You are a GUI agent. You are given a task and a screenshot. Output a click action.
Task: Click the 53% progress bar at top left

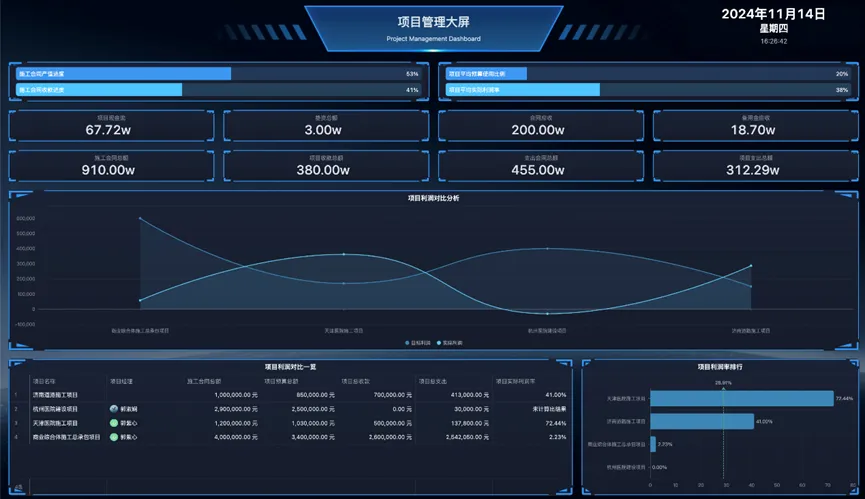tap(124, 74)
